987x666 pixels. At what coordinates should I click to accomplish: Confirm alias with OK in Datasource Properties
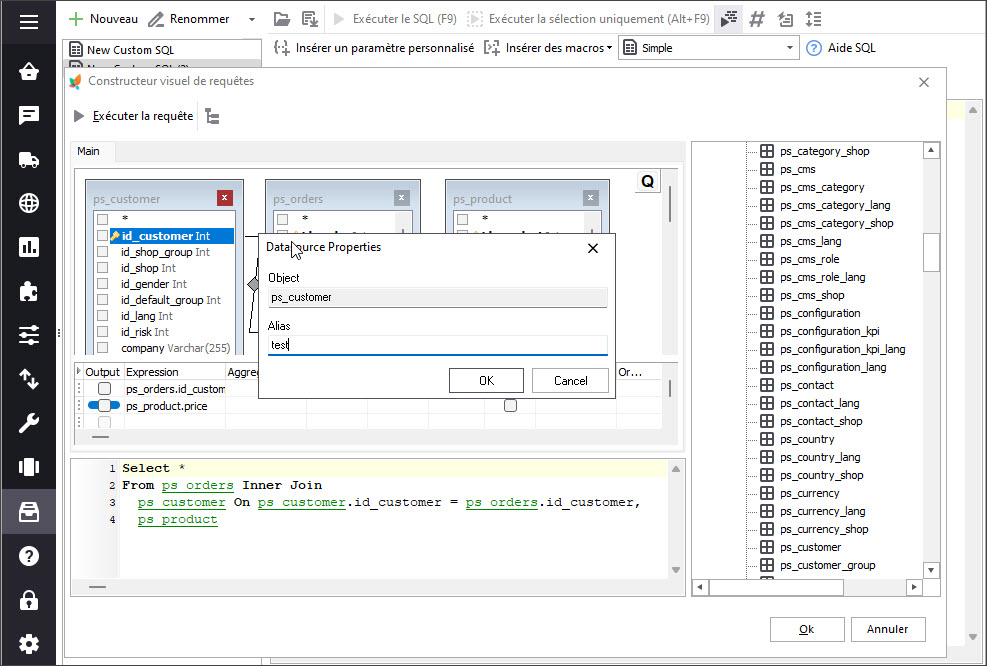pyautogui.click(x=486, y=380)
